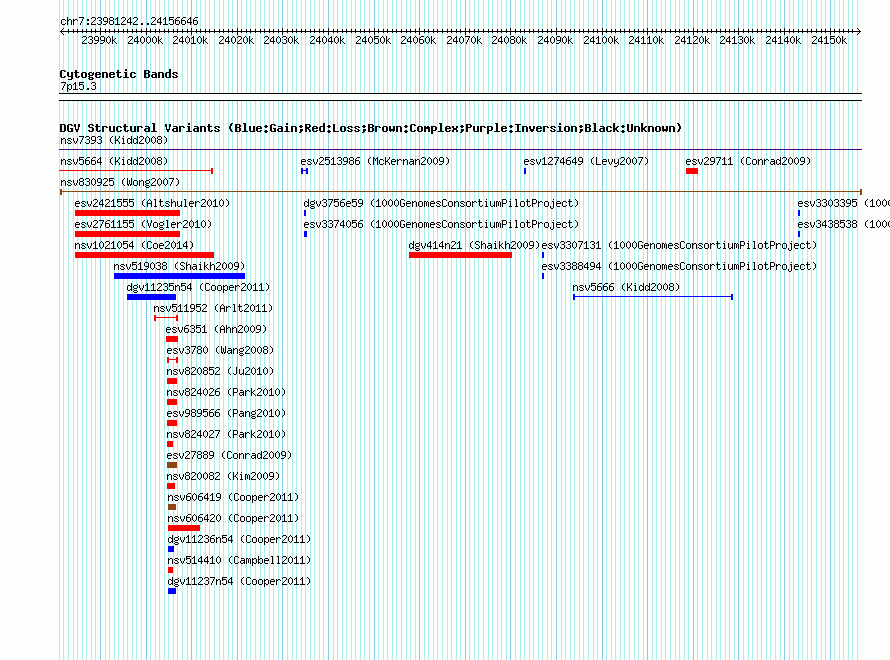The image size is (890, 660).
Task: Select esv6351 (Ahn2009) variant
Action: [x=216, y=329]
